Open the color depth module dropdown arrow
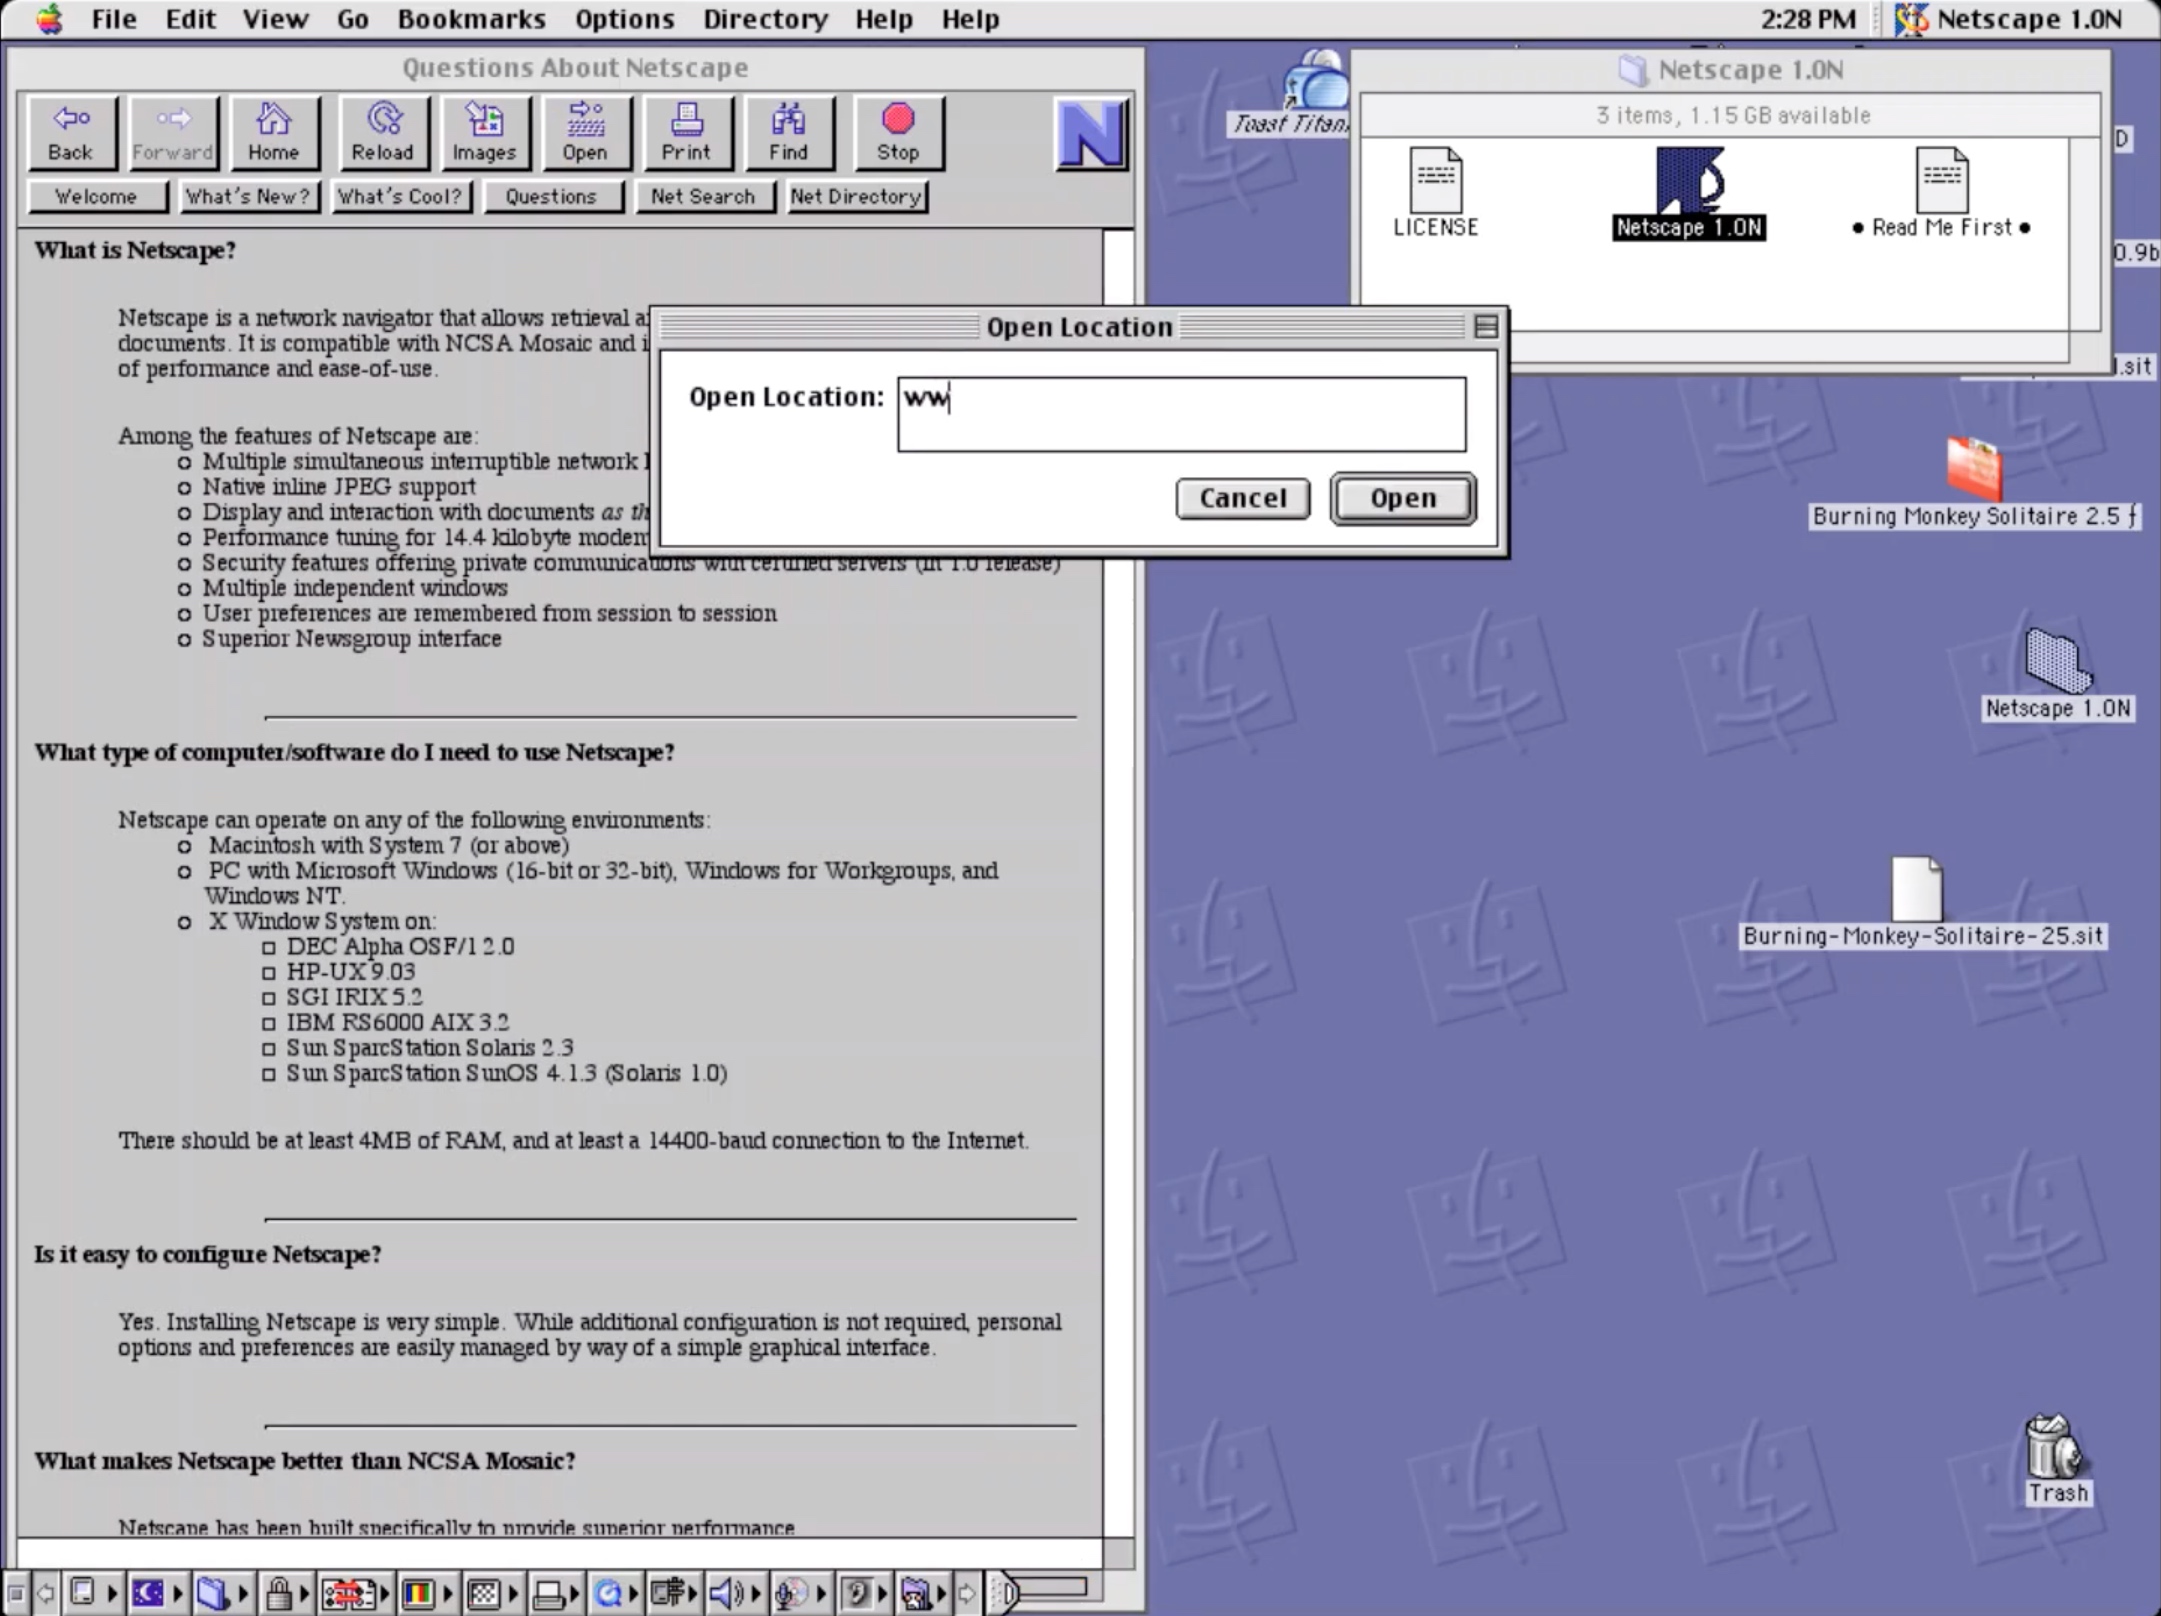 [448, 1593]
